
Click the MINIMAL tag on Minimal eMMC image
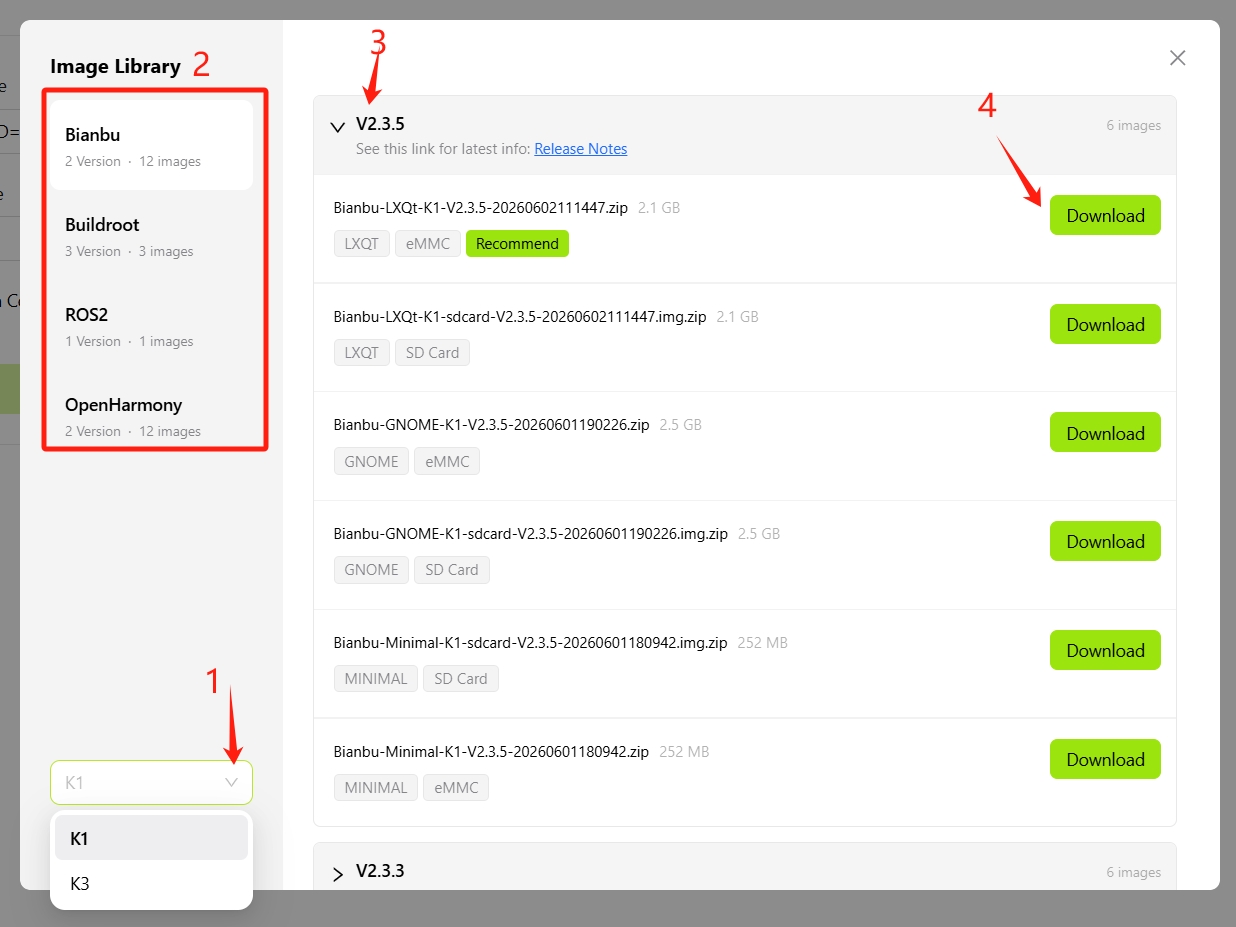376,787
